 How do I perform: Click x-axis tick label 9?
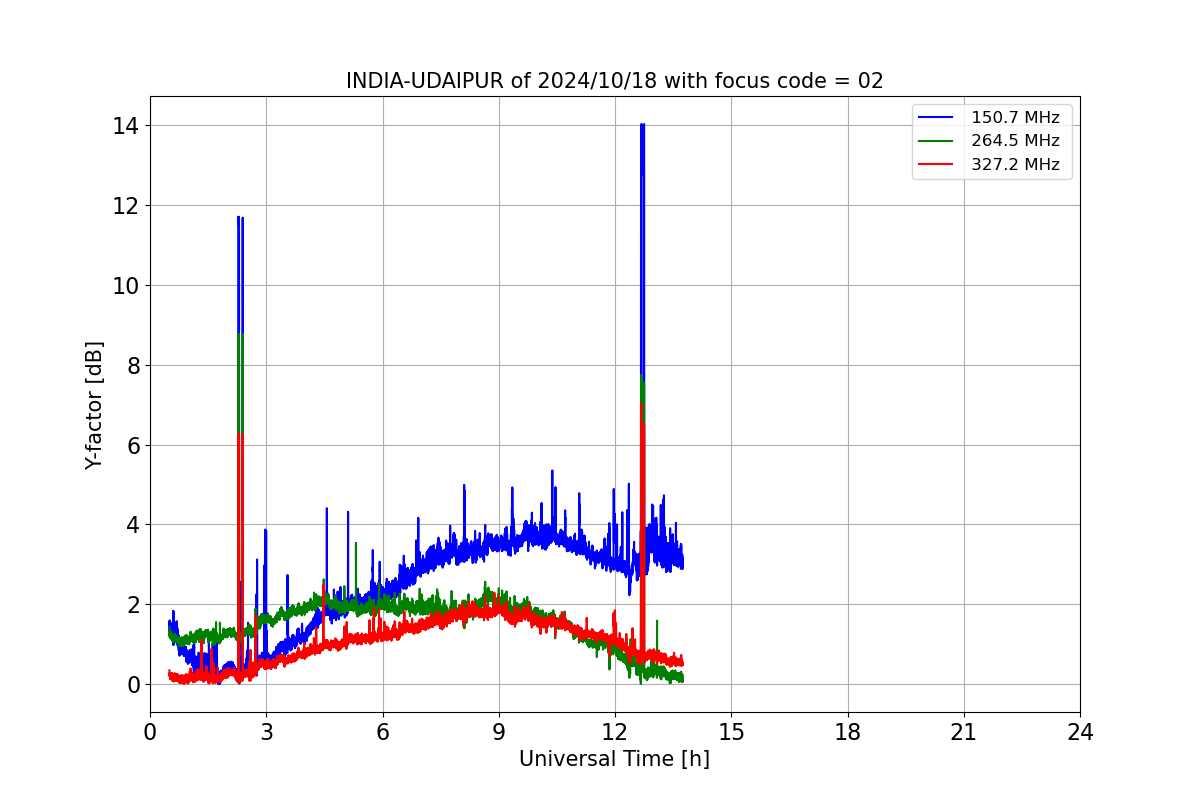point(499,732)
